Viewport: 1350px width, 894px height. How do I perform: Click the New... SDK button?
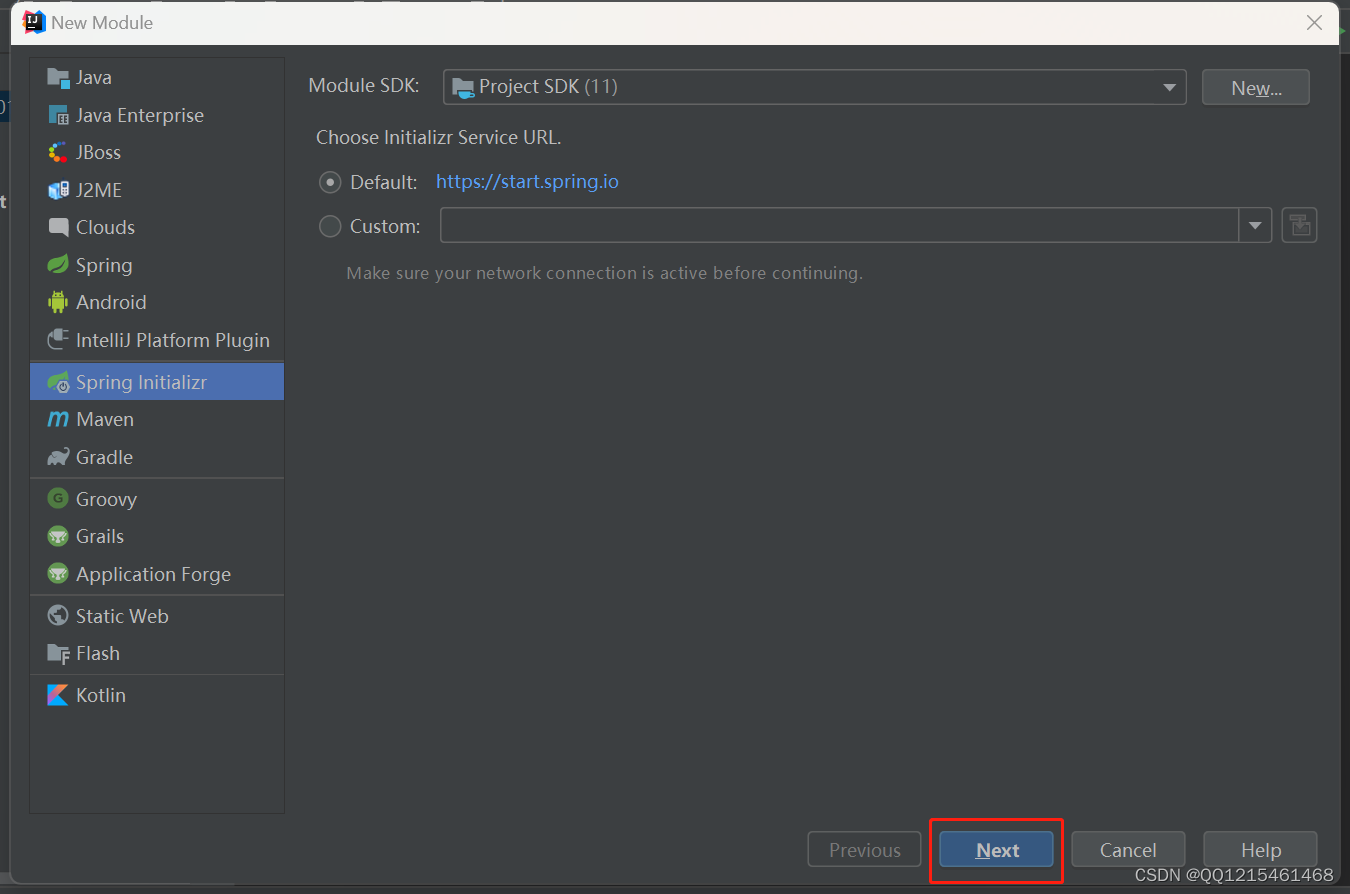(x=1256, y=88)
